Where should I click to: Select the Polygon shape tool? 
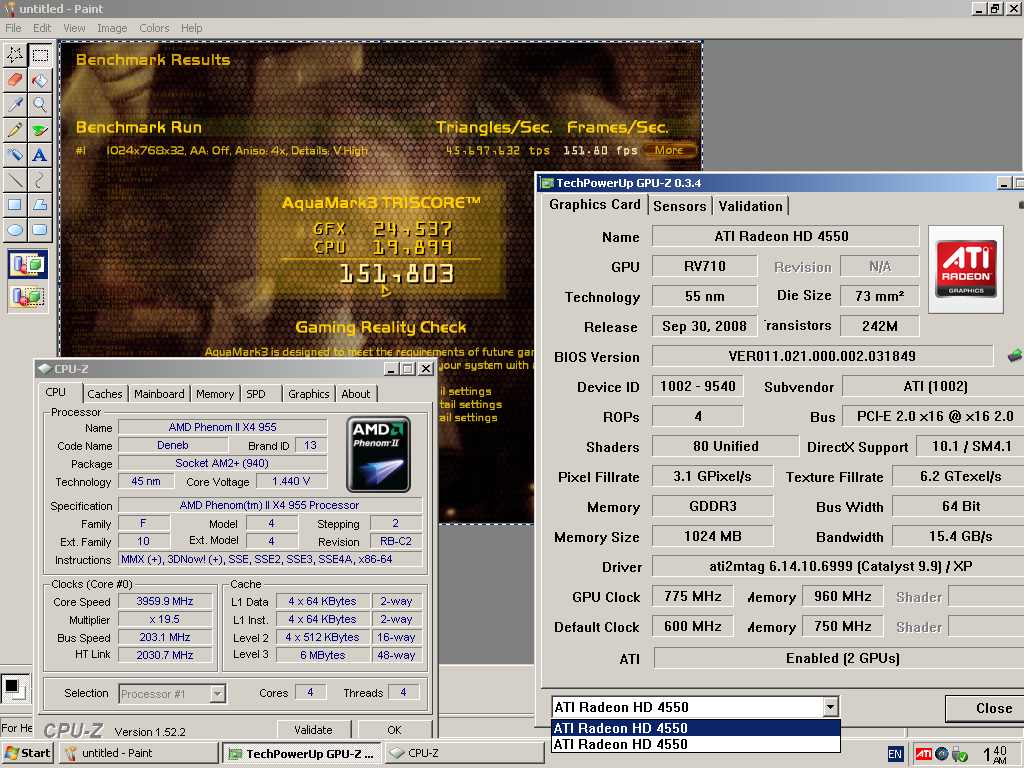(x=40, y=204)
